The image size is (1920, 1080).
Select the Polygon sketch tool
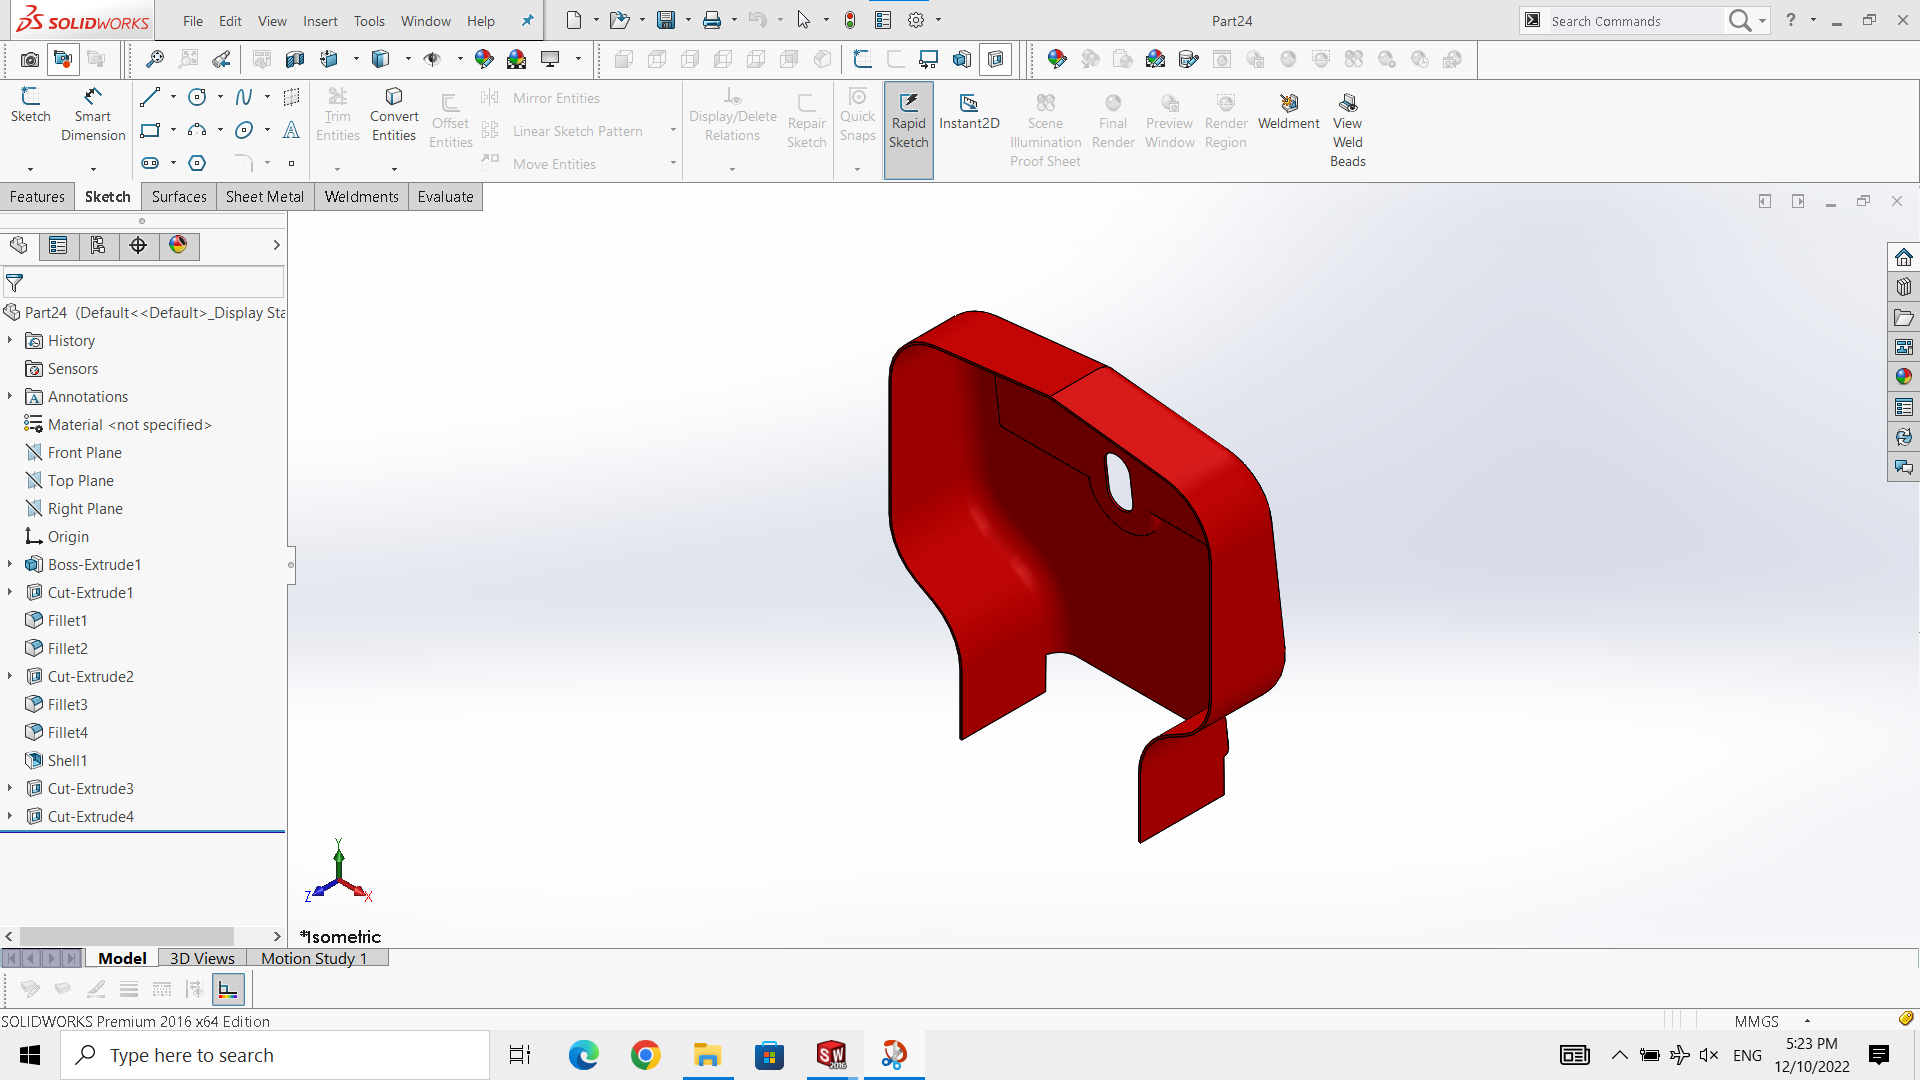point(197,163)
